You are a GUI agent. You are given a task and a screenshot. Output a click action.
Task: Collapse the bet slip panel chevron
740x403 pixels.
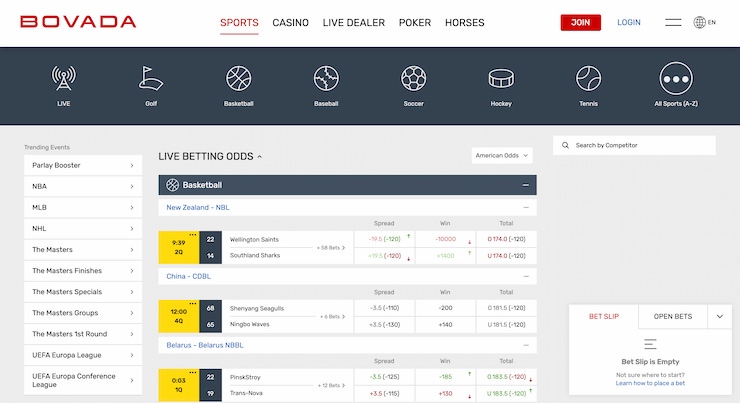719,316
